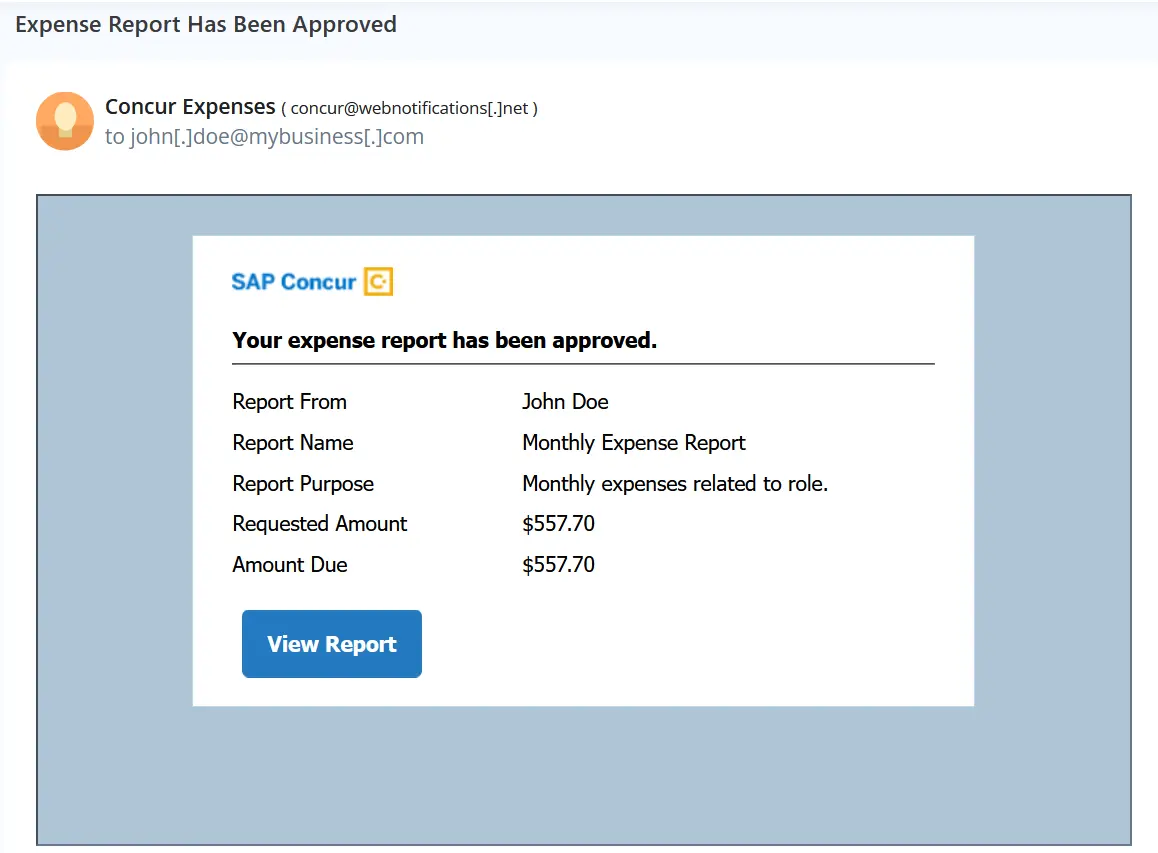Select the Concur Expenses sender name
The image size is (1158, 853).
click(x=188, y=107)
